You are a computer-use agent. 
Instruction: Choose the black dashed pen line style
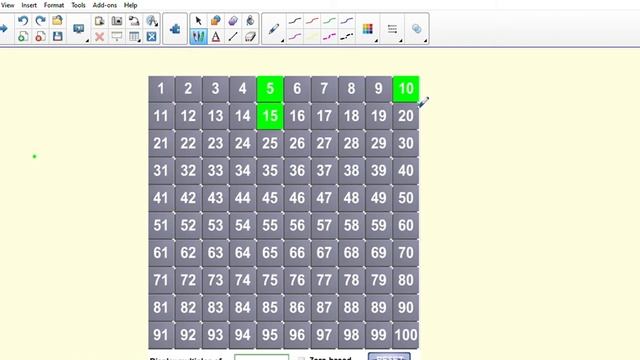pyautogui.click(x=347, y=37)
